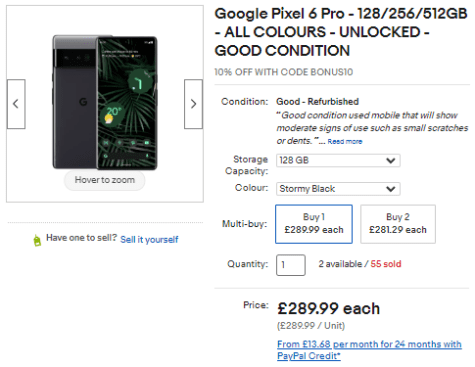Open the Read more condition link

point(345,142)
